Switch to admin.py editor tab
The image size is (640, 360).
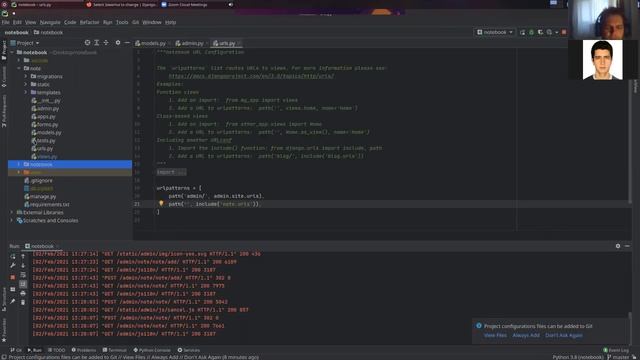coord(191,43)
